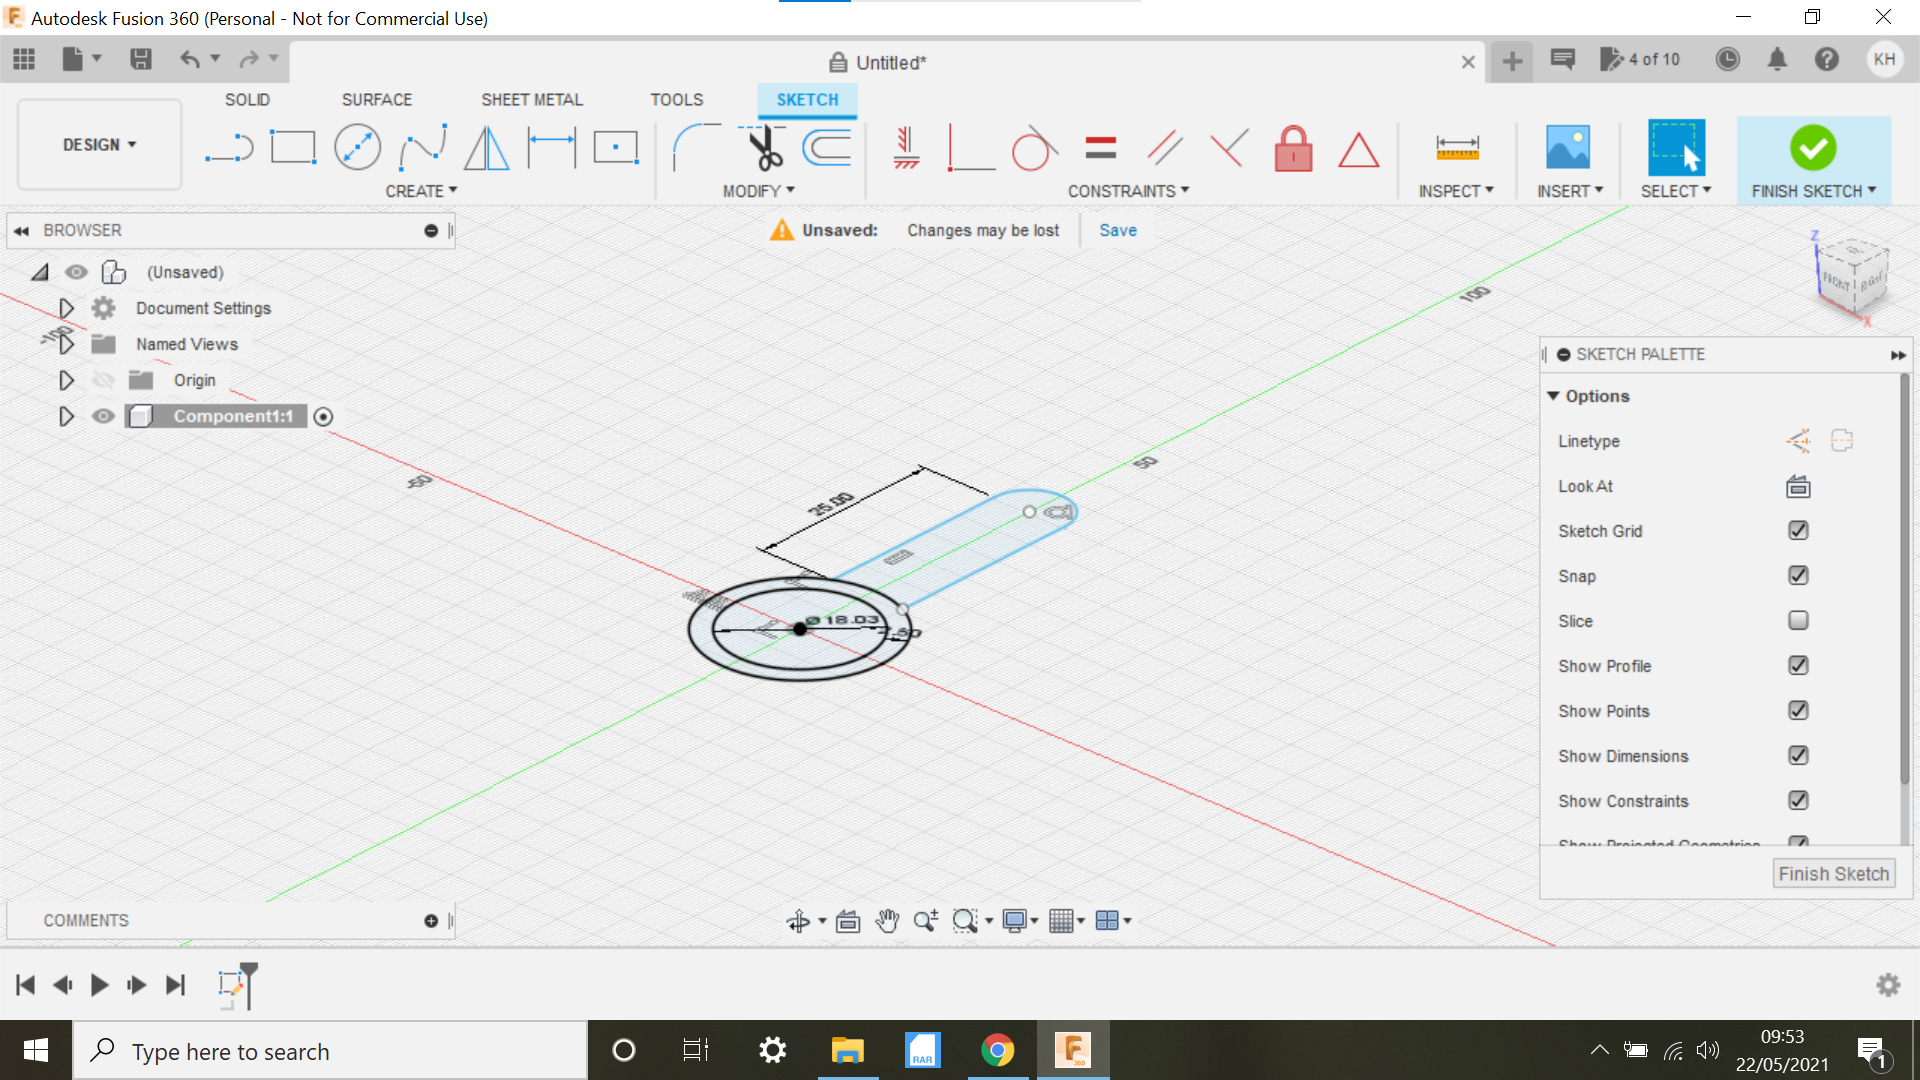Open the Measure tool under Inspect

[1457, 146]
